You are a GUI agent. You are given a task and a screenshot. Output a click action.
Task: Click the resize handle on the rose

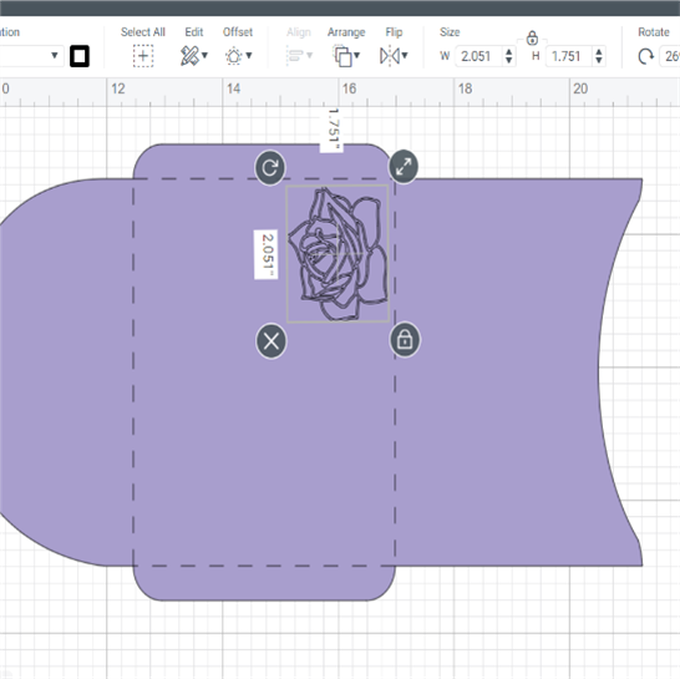tap(403, 166)
